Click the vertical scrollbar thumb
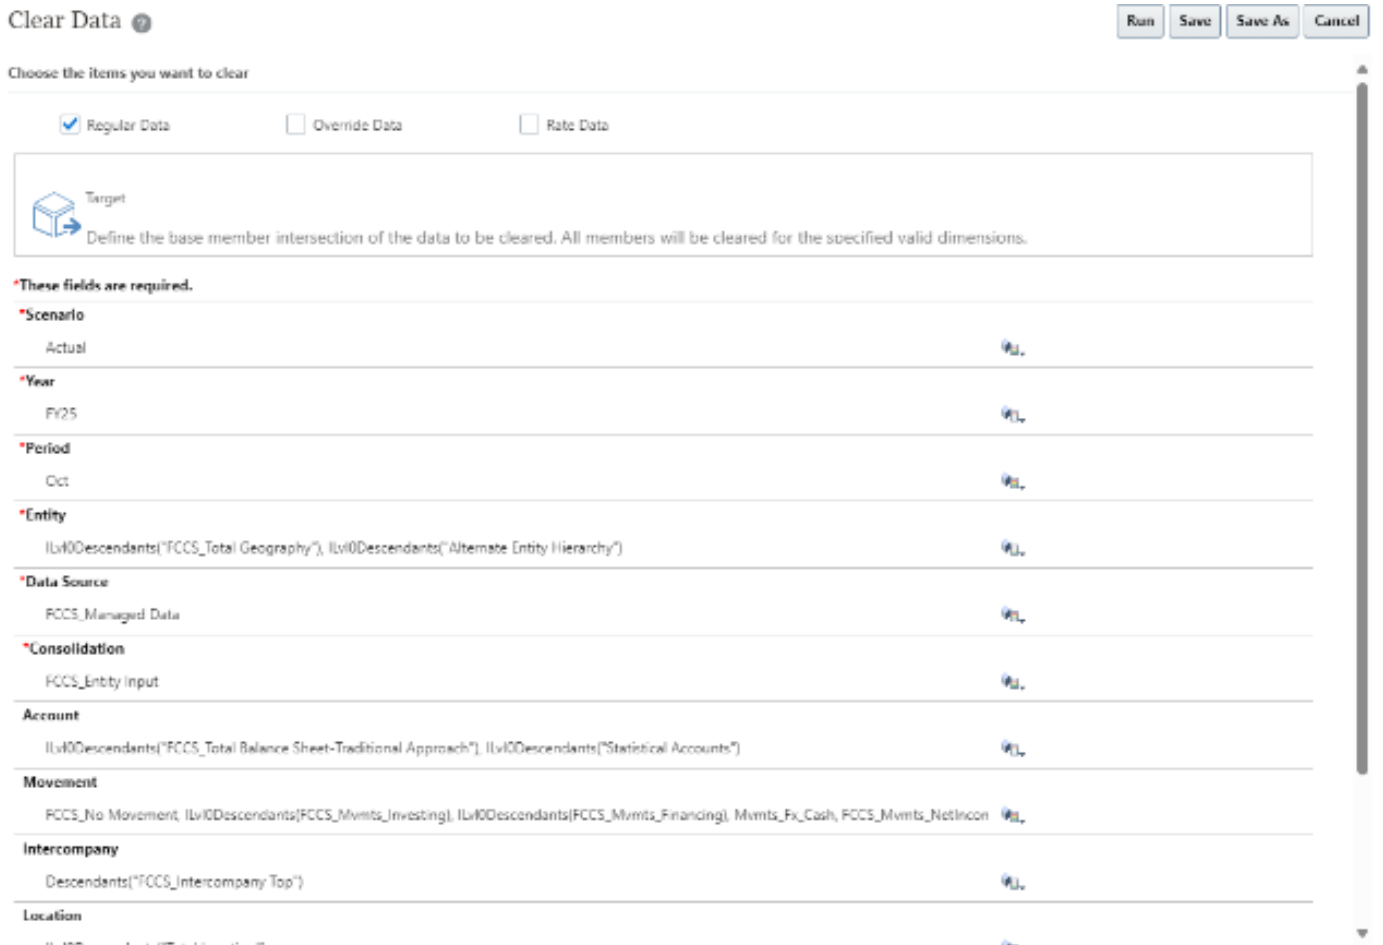 click(x=1362, y=430)
